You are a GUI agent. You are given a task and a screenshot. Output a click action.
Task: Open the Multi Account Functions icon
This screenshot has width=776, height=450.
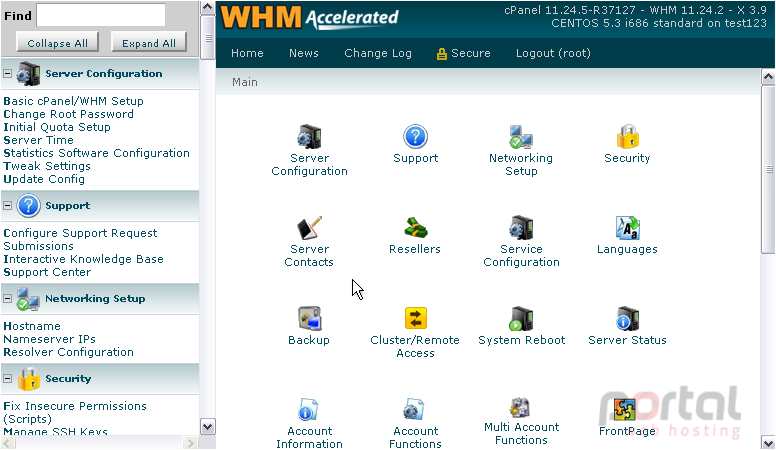[x=521, y=408]
